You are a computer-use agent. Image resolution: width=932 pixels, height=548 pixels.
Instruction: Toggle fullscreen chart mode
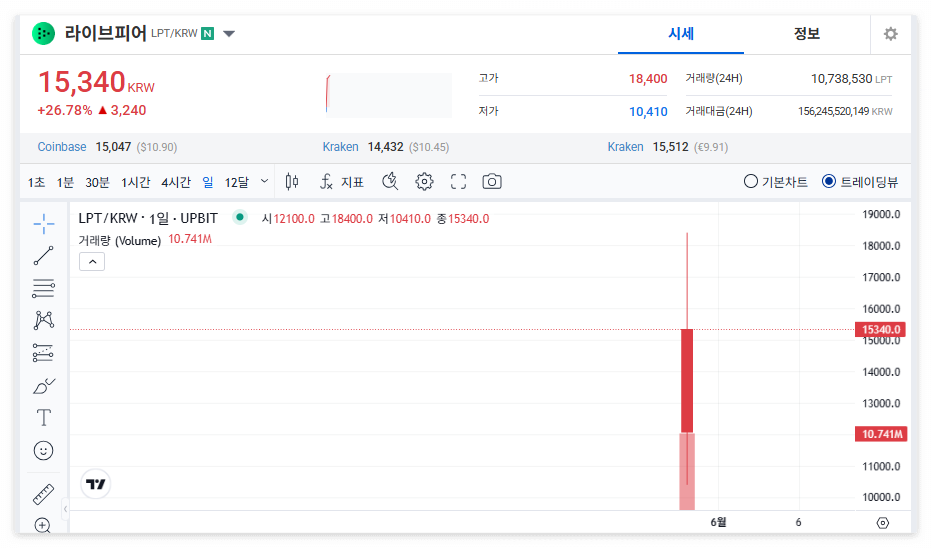(458, 182)
